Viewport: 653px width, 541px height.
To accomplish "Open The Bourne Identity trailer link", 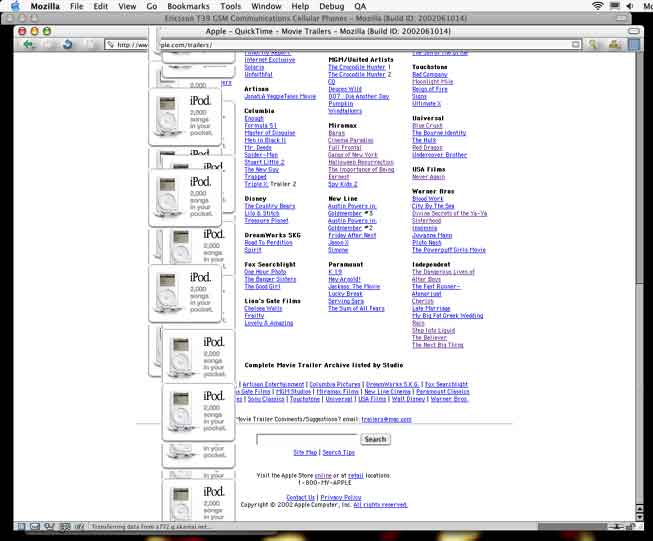I will (x=439, y=133).
